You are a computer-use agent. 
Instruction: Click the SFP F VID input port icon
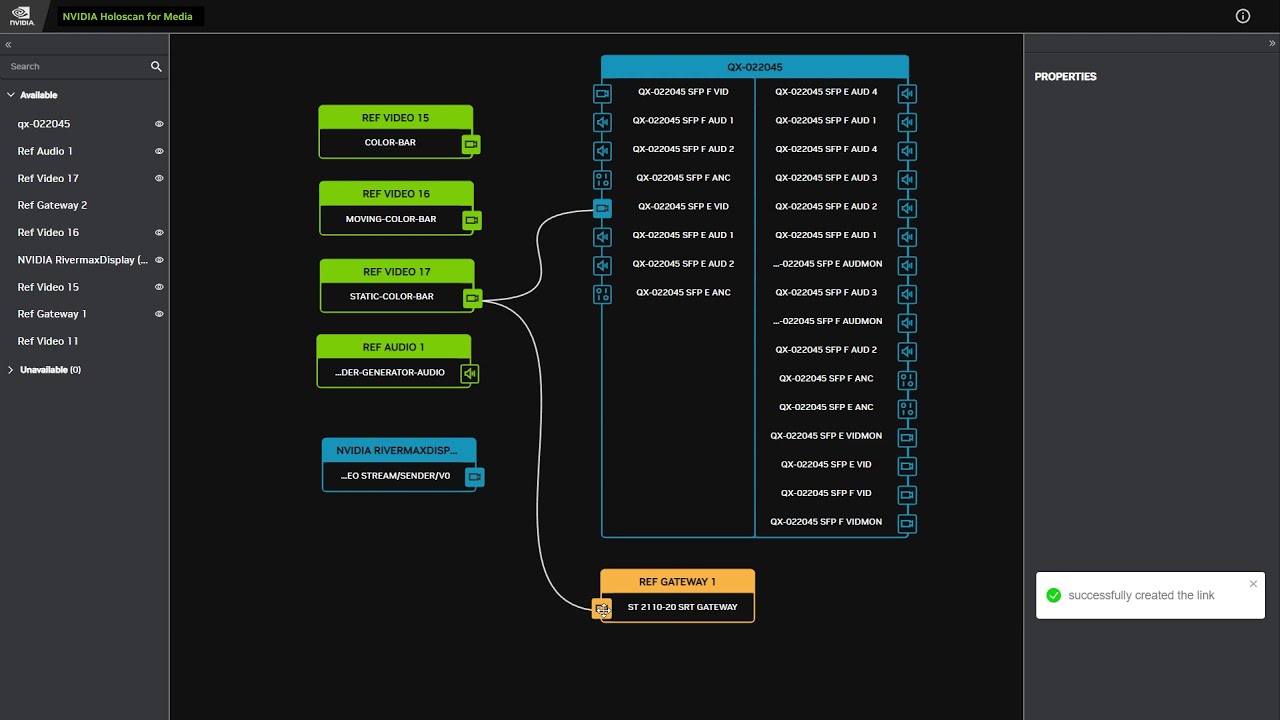click(x=602, y=93)
